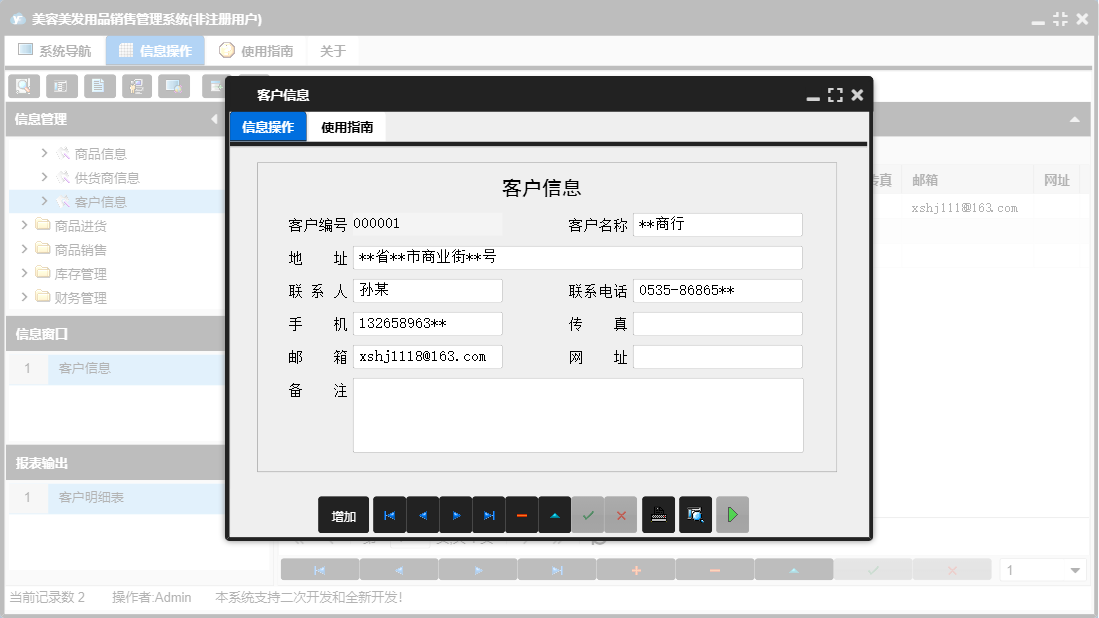
Task: Click the 增加 button to add record
Action: click(x=343, y=514)
